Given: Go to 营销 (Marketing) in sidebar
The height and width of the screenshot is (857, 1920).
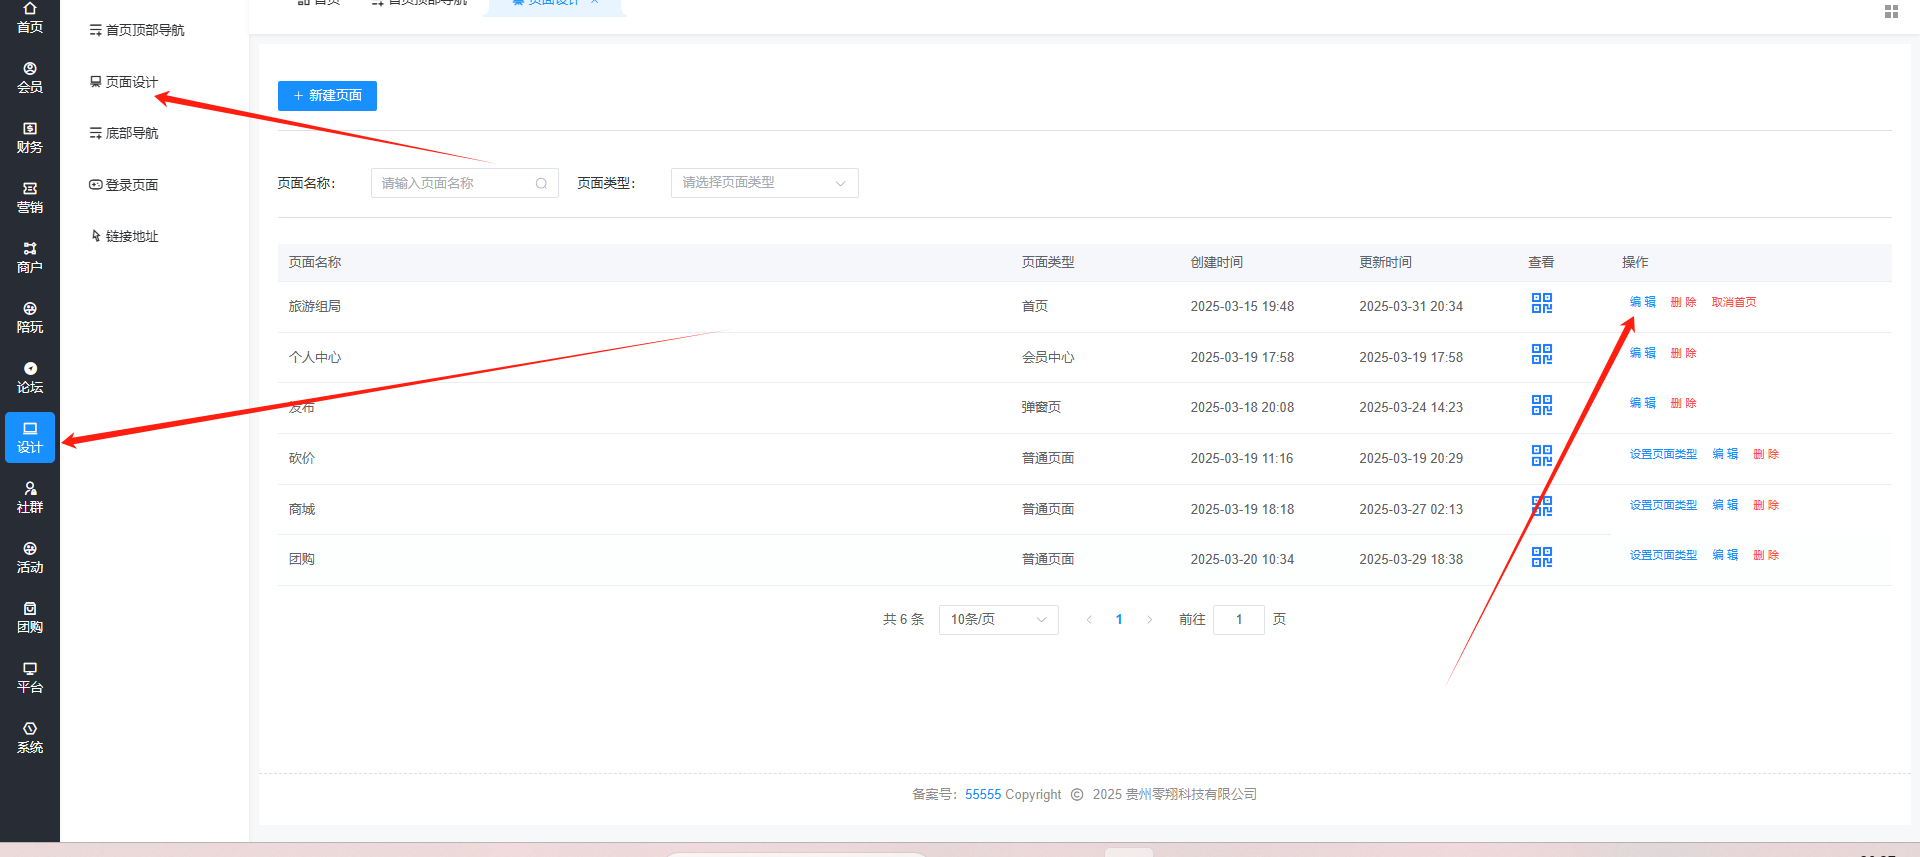Looking at the screenshot, I should pyautogui.click(x=30, y=198).
